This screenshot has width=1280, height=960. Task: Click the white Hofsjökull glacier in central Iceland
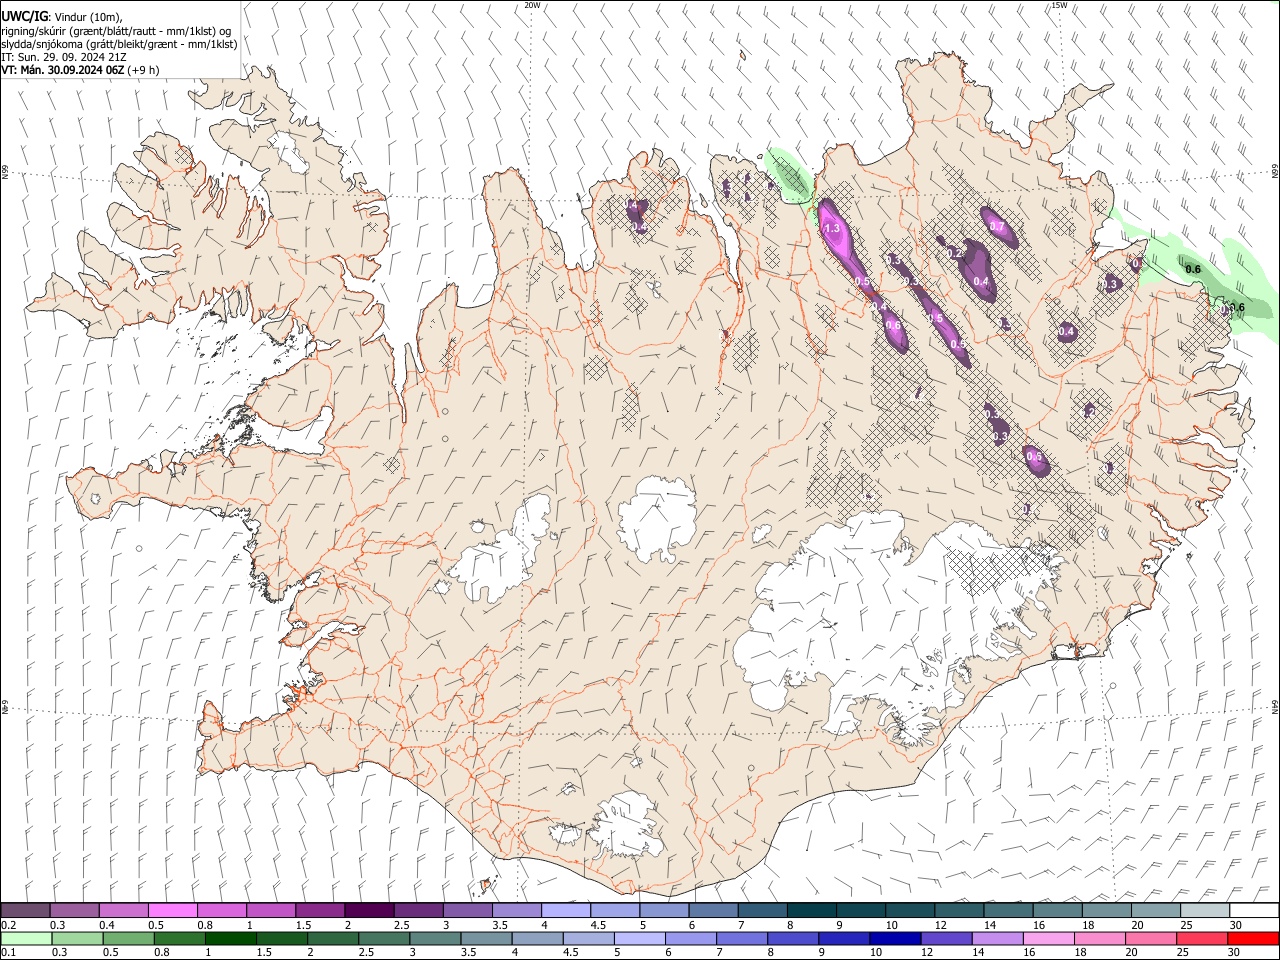point(657,517)
